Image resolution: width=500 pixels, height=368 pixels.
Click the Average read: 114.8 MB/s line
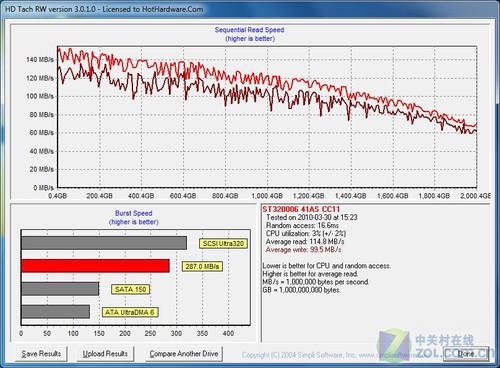(x=305, y=241)
